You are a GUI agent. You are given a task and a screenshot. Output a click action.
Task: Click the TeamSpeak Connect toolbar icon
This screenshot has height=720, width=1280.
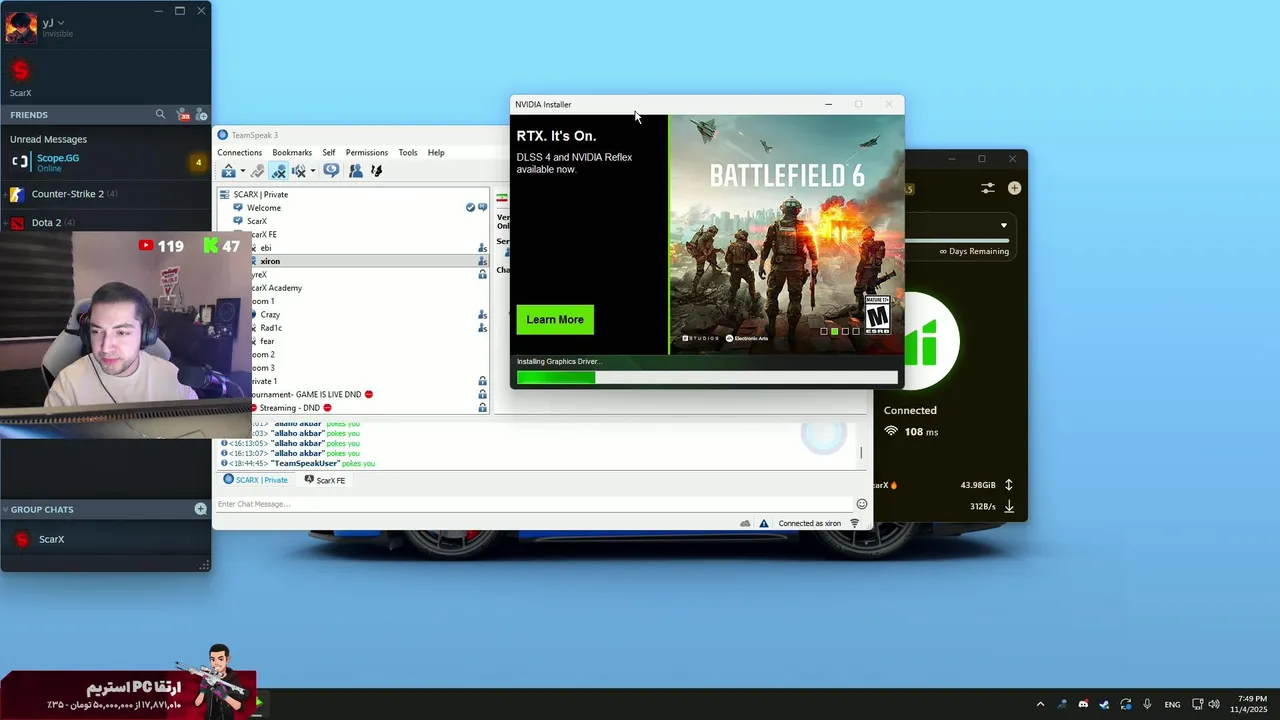tap(229, 171)
